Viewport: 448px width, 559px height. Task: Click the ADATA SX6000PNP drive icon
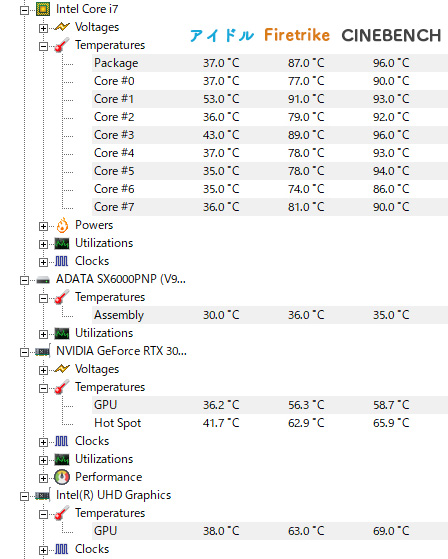pos(43,280)
